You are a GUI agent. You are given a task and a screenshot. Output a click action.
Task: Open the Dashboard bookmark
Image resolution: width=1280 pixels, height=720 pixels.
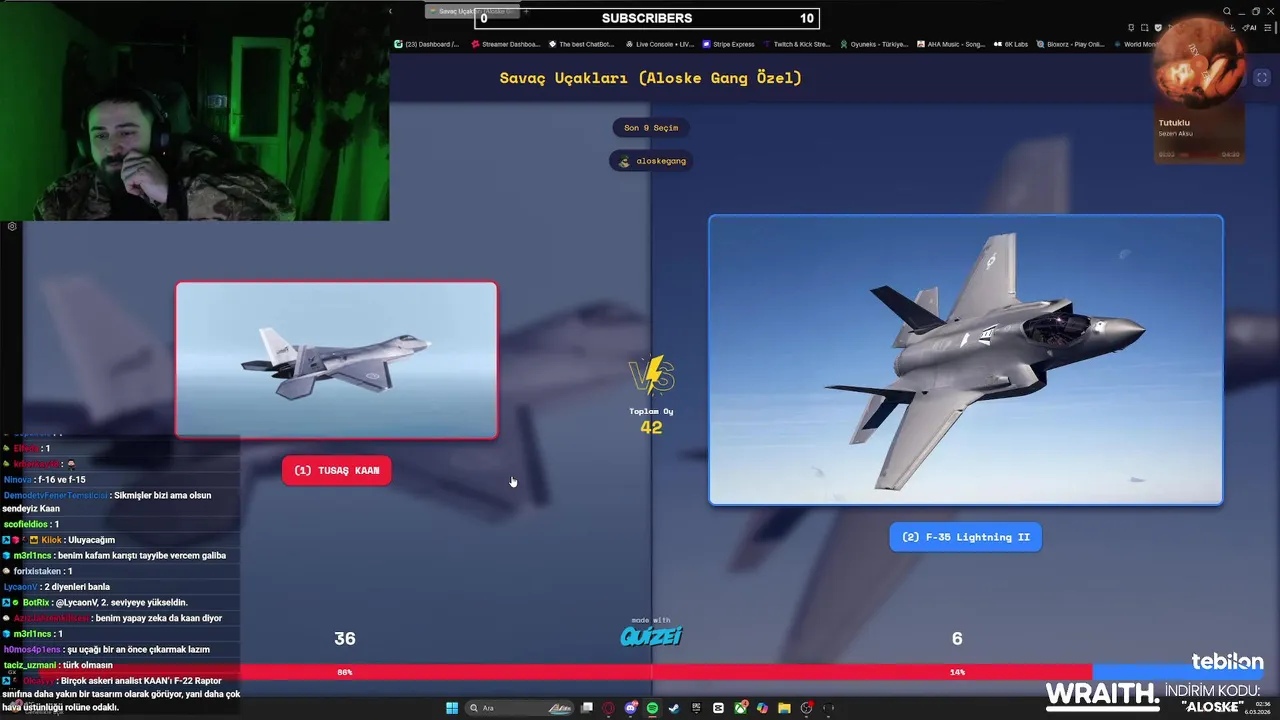(x=427, y=44)
